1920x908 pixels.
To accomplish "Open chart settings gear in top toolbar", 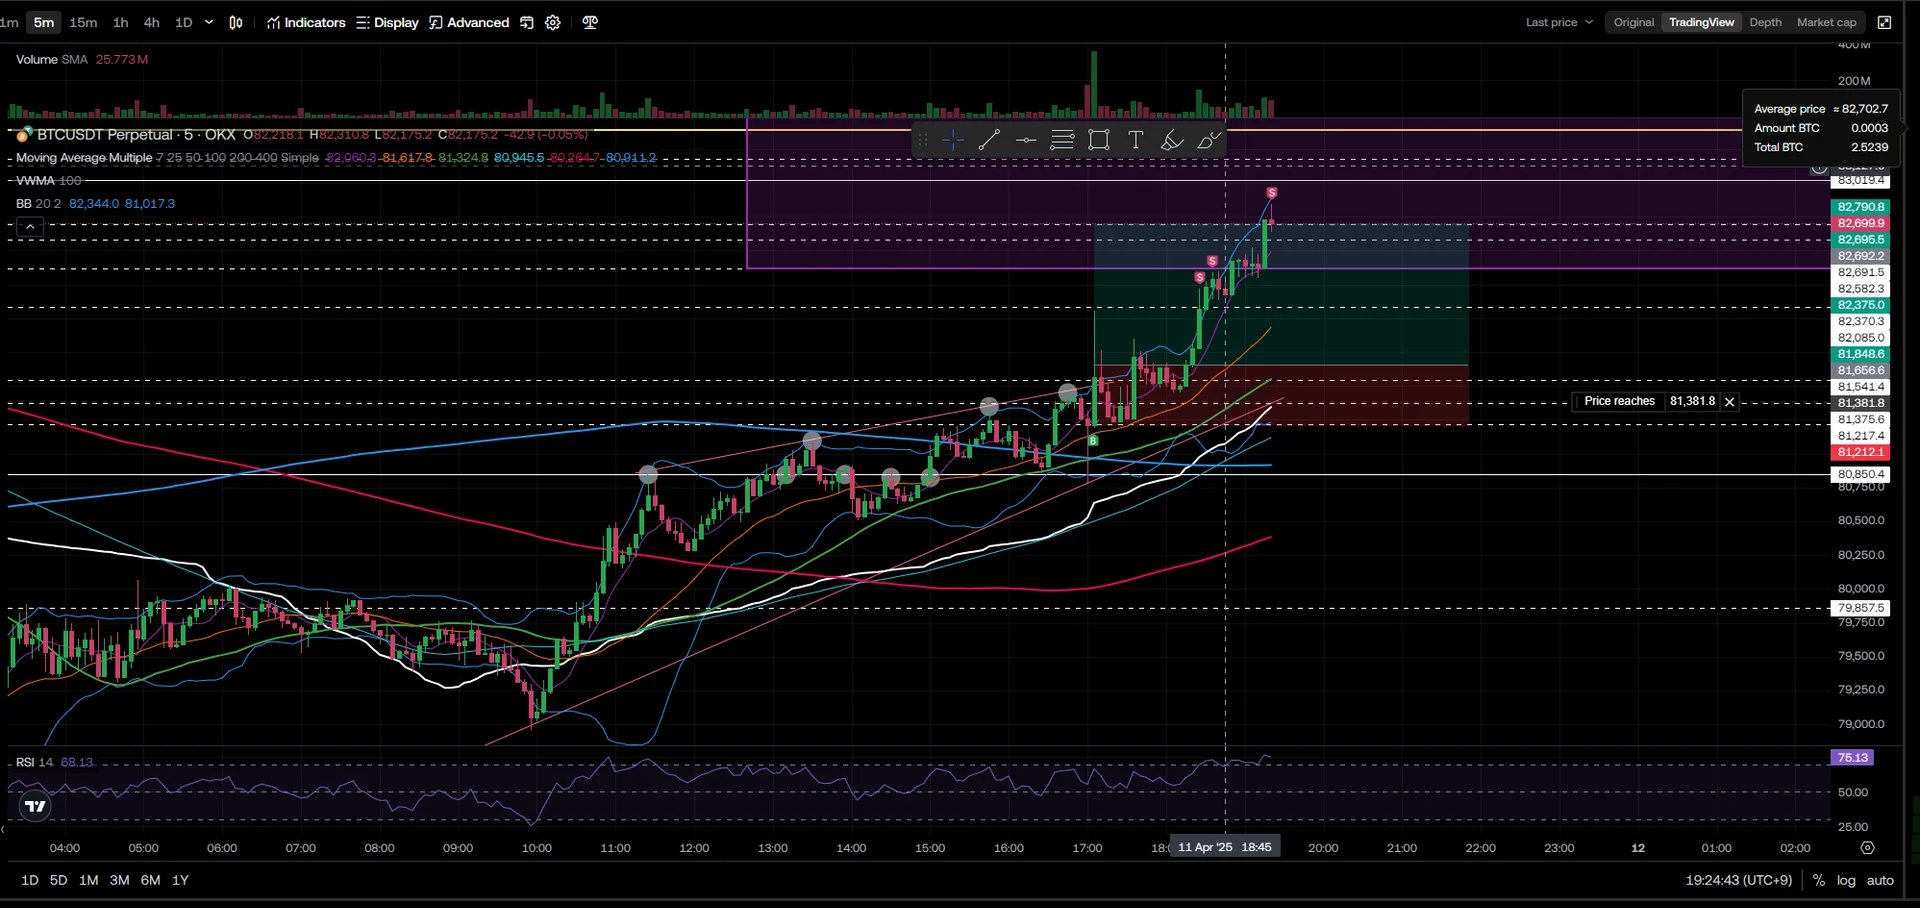I will 553,22.
